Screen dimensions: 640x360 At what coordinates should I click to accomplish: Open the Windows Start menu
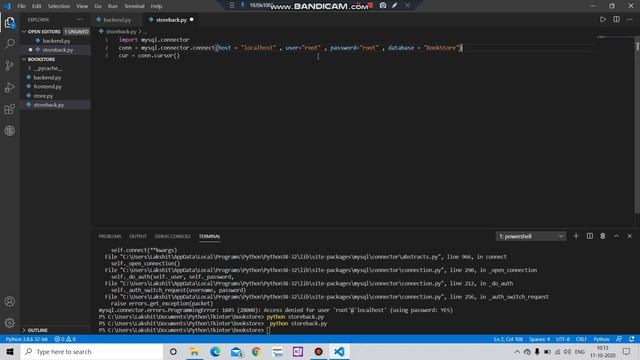[x=10, y=351]
